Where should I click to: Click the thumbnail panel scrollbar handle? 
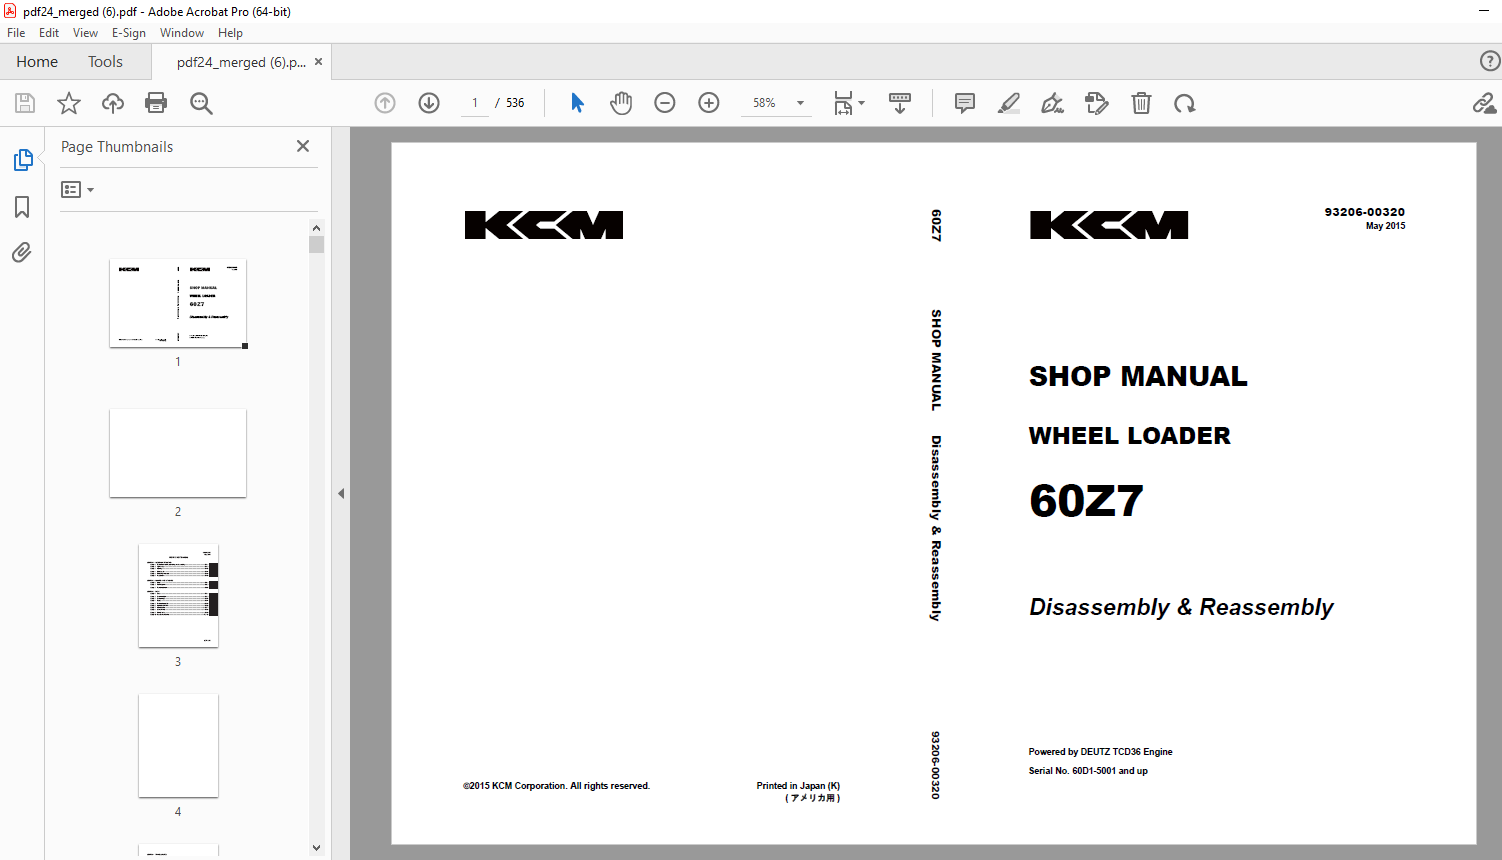(316, 245)
